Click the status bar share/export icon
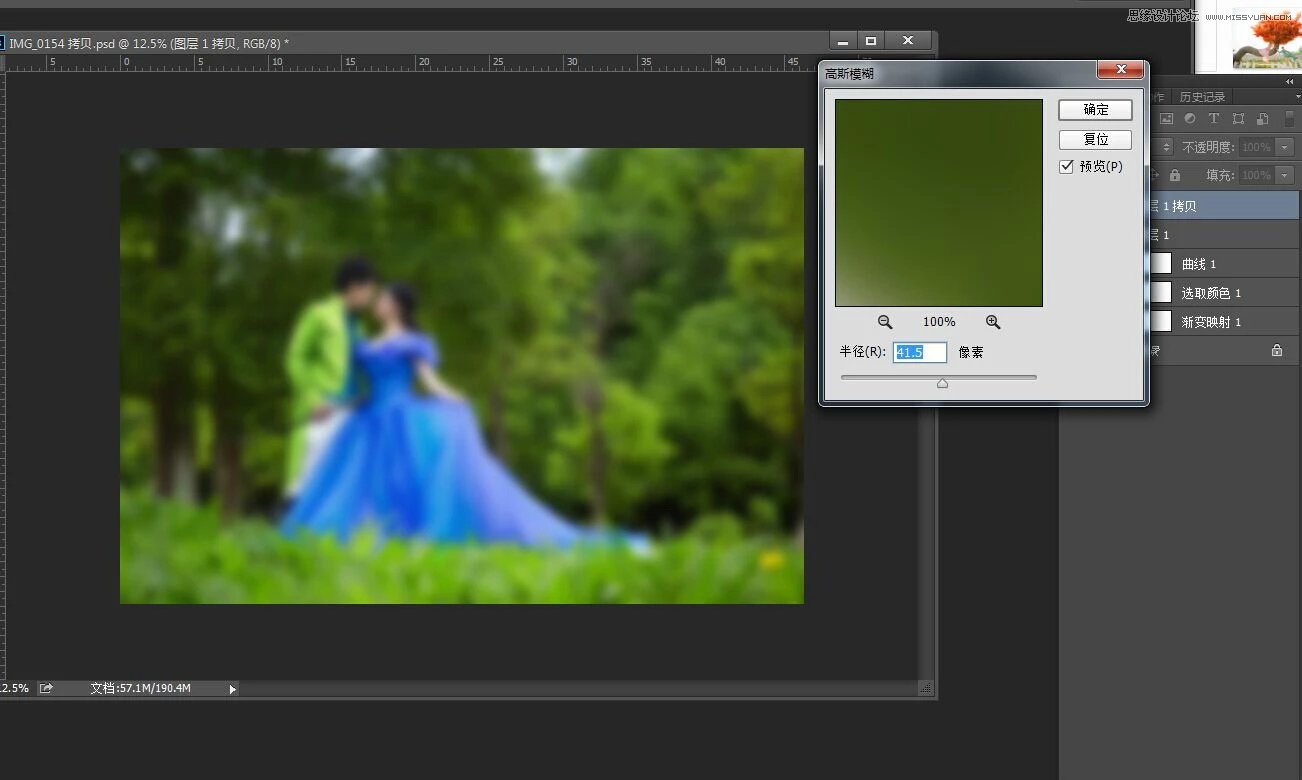1302x780 pixels. (46, 688)
